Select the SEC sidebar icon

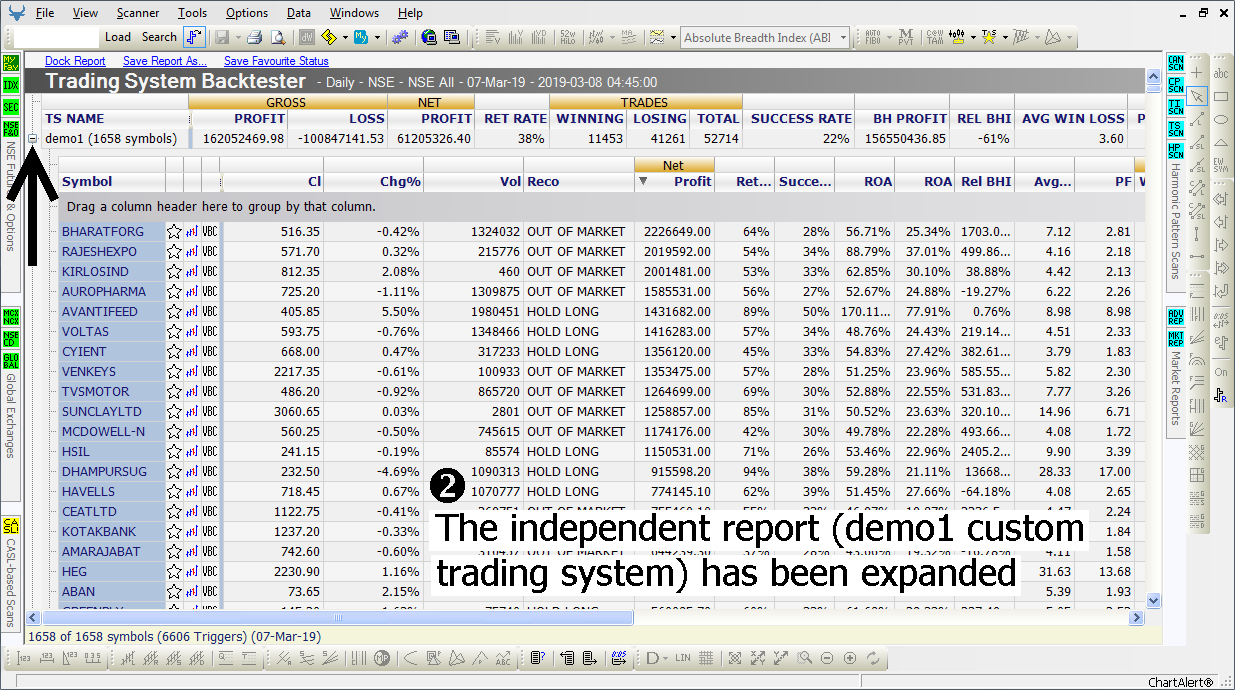11,106
